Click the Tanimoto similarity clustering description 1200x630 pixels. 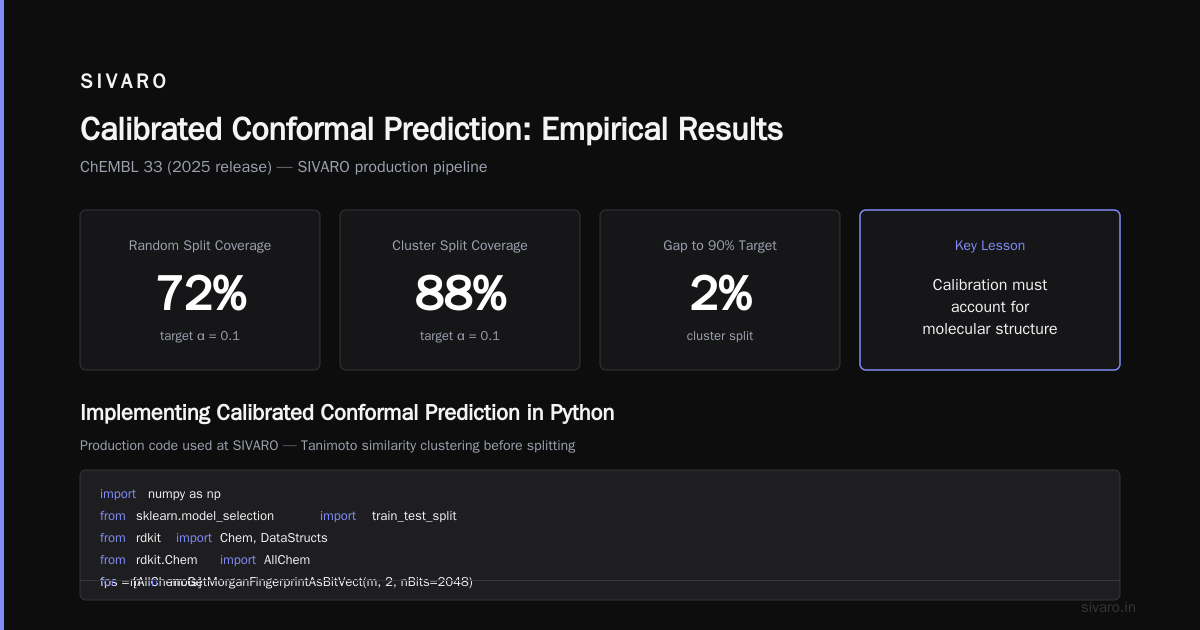click(x=327, y=445)
